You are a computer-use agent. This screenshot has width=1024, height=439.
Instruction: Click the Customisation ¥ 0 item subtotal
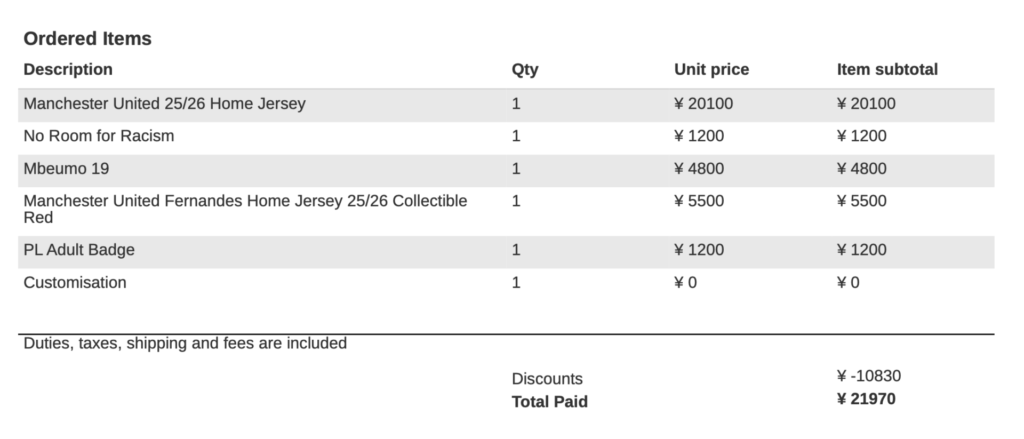pyautogui.click(x=848, y=282)
